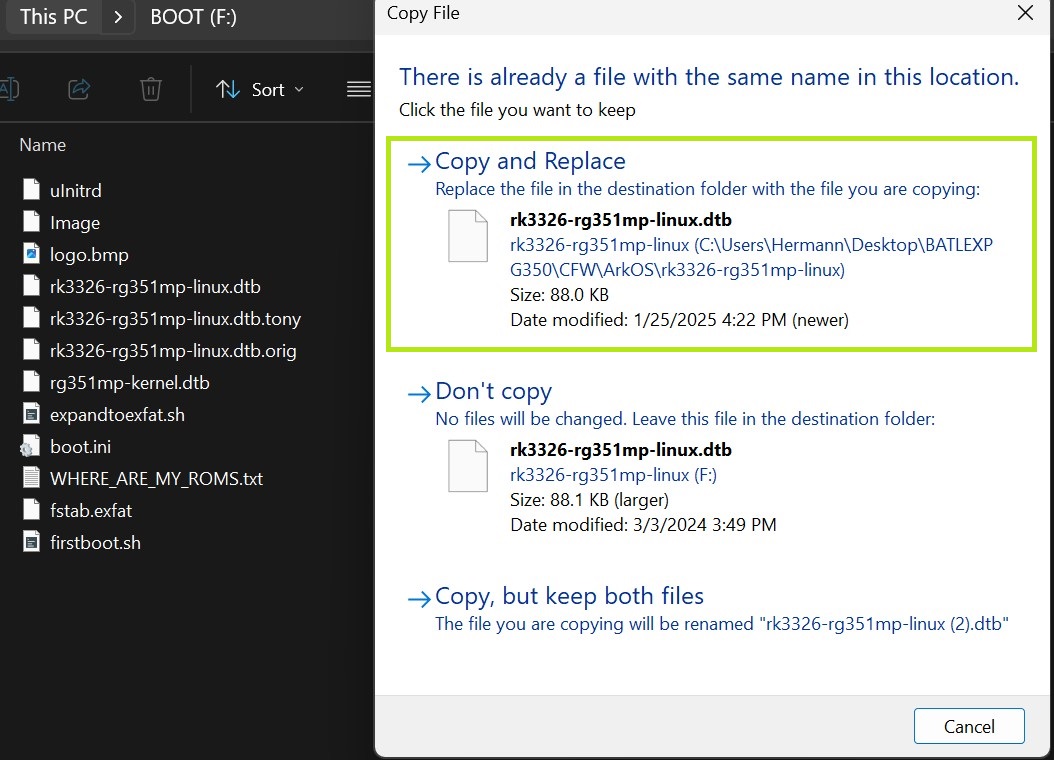Click the Share icon in toolbar
Image resolution: width=1054 pixels, height=760 pixels.
pos(79,90)
